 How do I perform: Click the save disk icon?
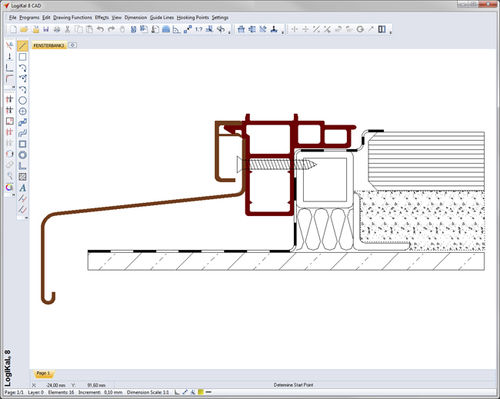click(x=46, y=29)
